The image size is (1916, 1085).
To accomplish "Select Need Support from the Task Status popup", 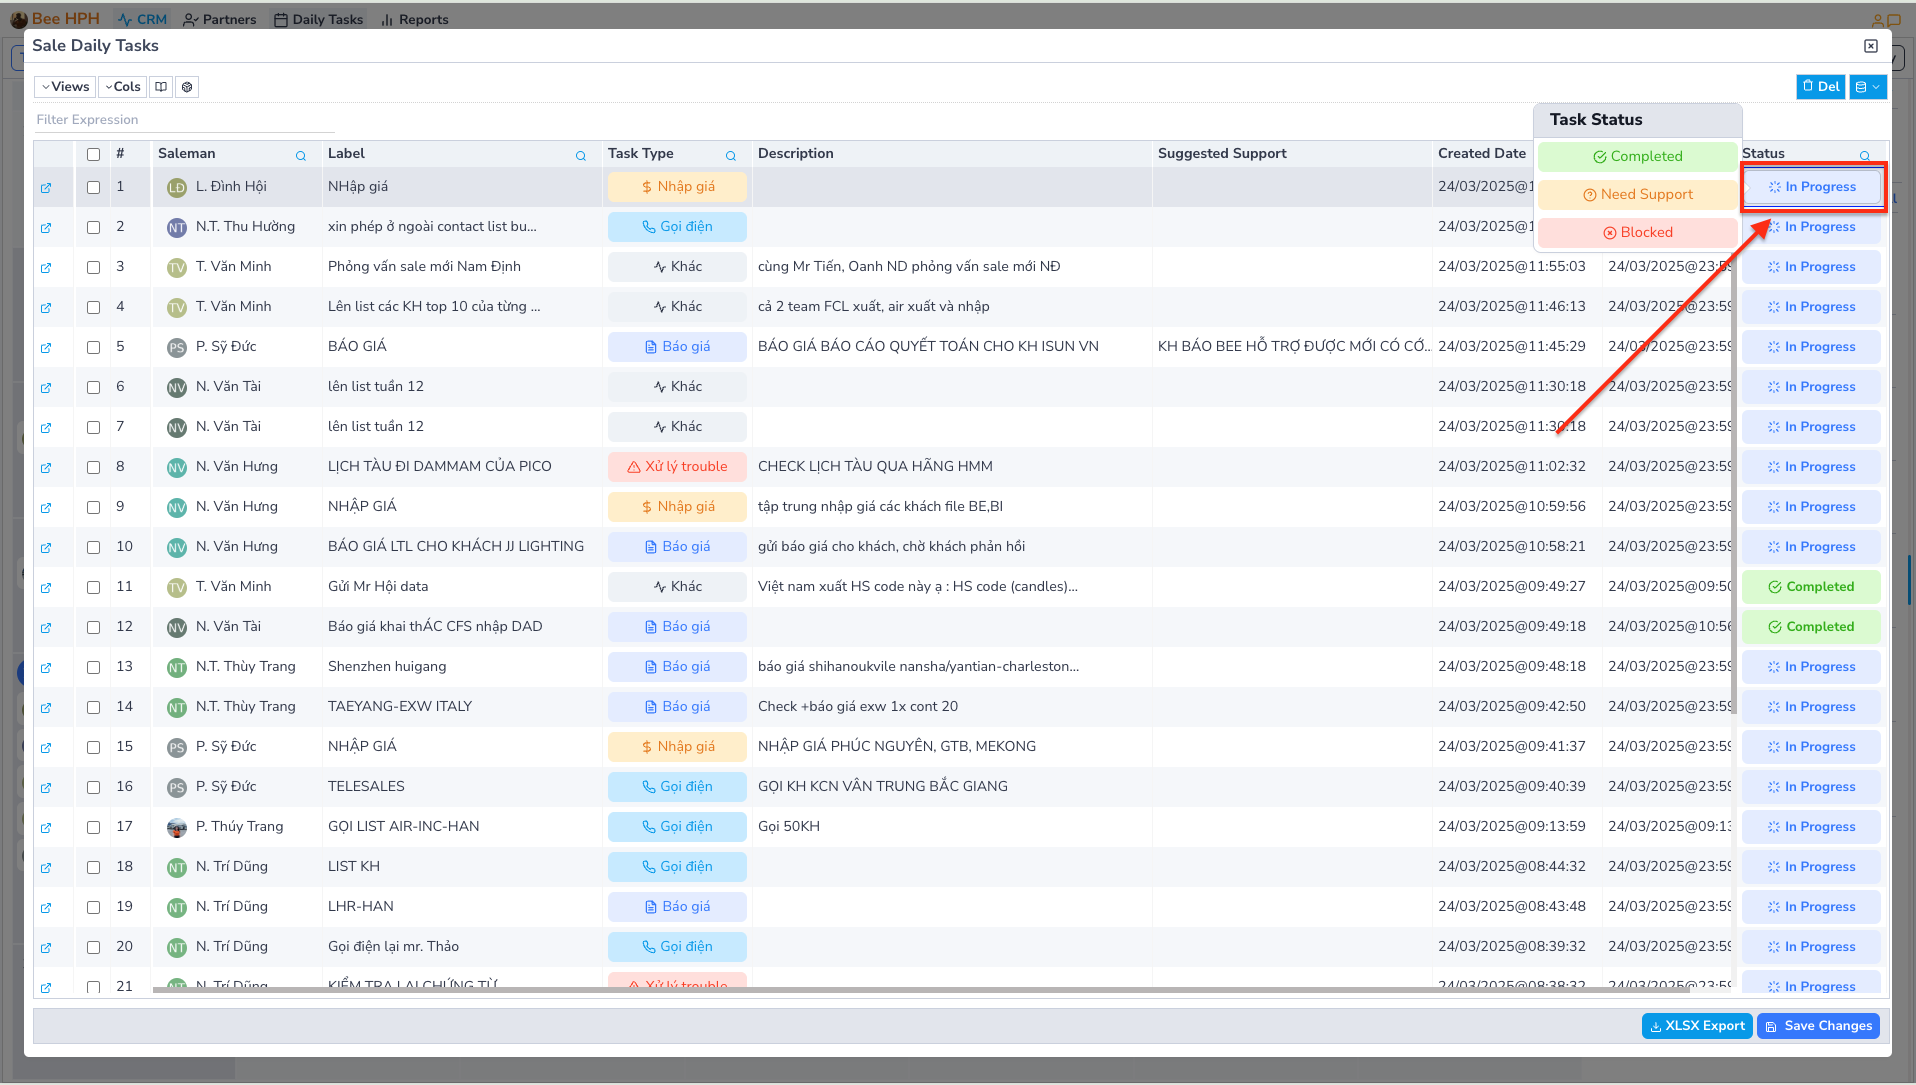I will pos(1637,195).
